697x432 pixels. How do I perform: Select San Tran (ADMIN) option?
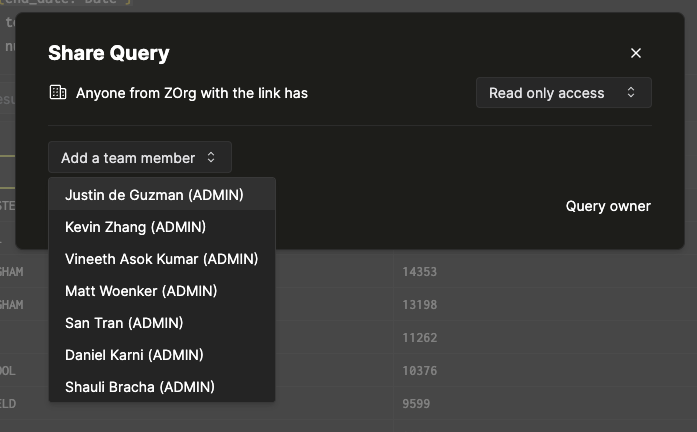pos(124,323)
